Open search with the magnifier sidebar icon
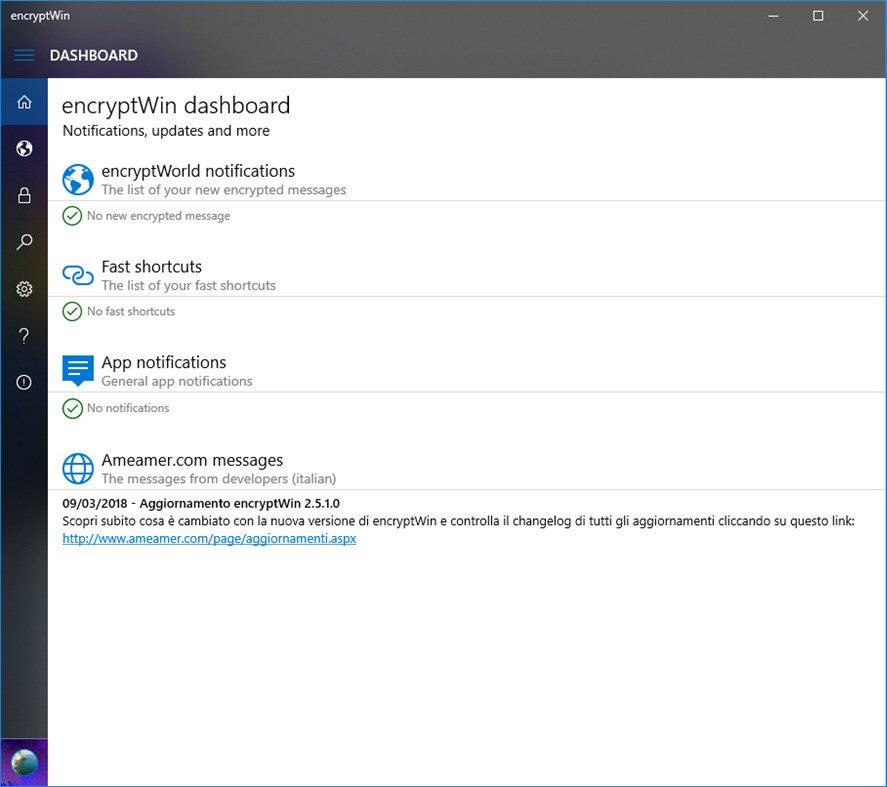Viewport: 887px width, 787px height. (x=24, y=242)
